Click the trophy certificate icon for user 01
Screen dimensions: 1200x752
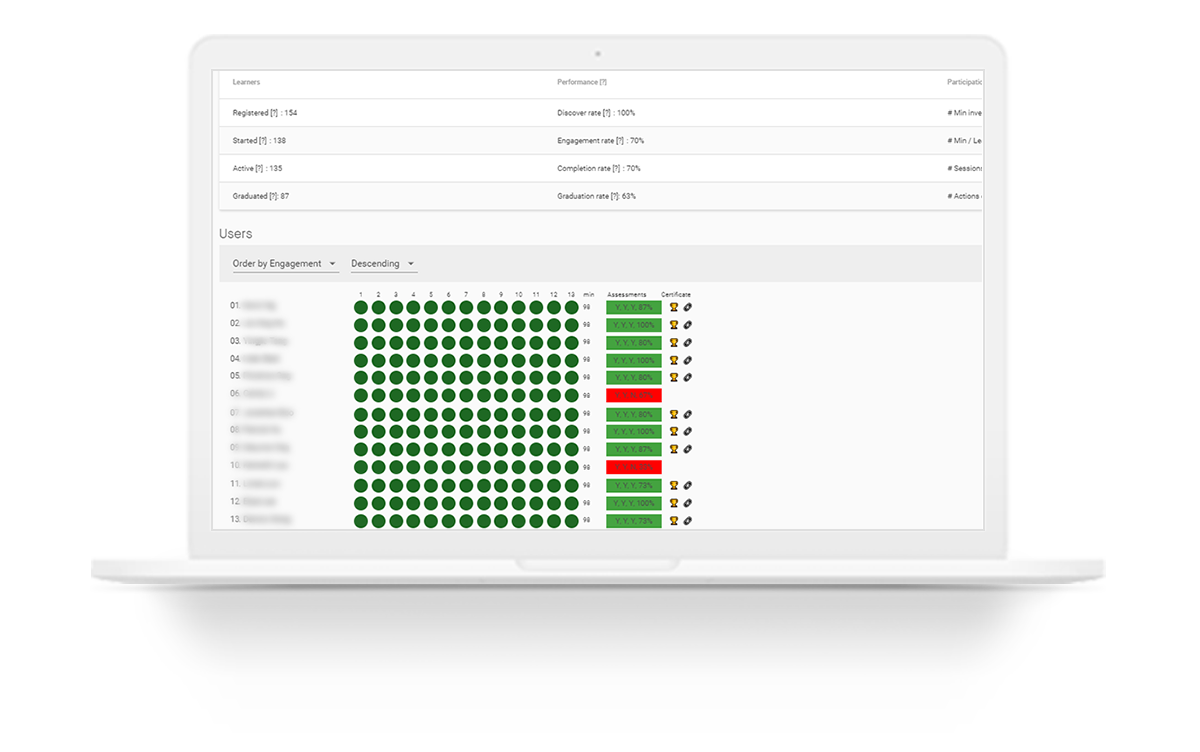(x=673, y=306)
